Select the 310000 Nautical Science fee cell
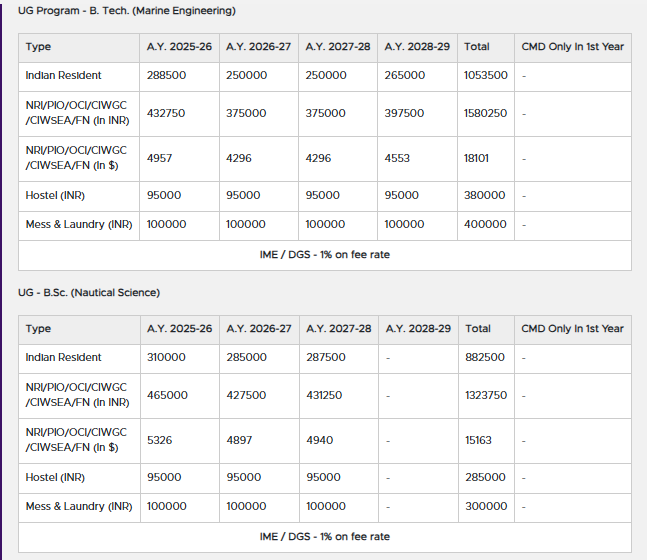The image size is (647, 560). pos(167,358)
